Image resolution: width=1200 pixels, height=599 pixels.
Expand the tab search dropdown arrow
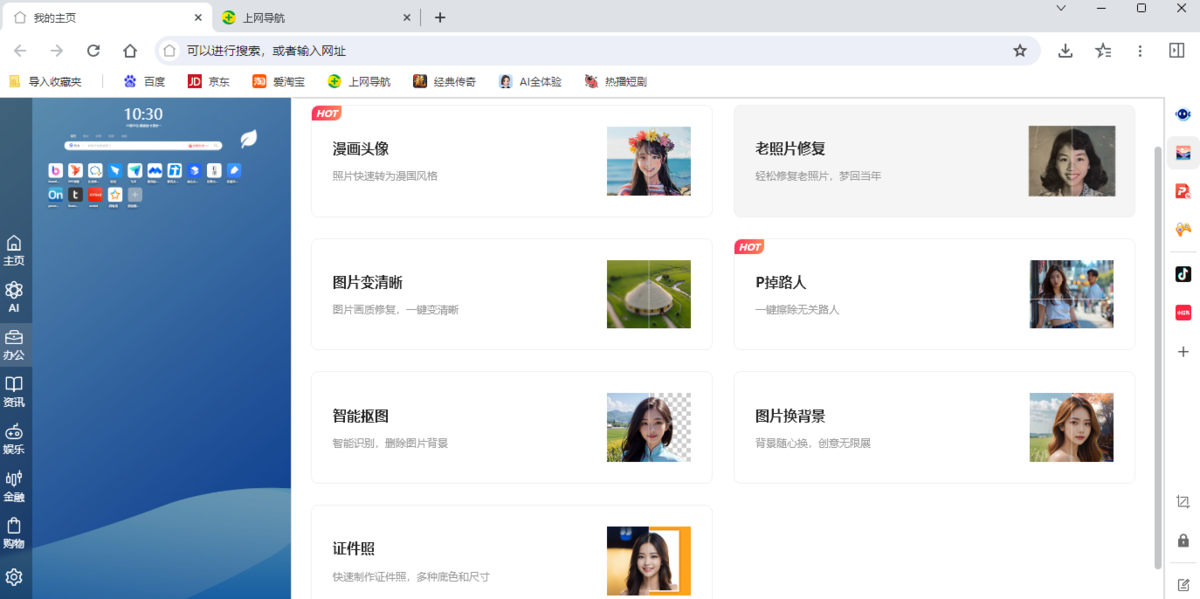coord(1061,8)
